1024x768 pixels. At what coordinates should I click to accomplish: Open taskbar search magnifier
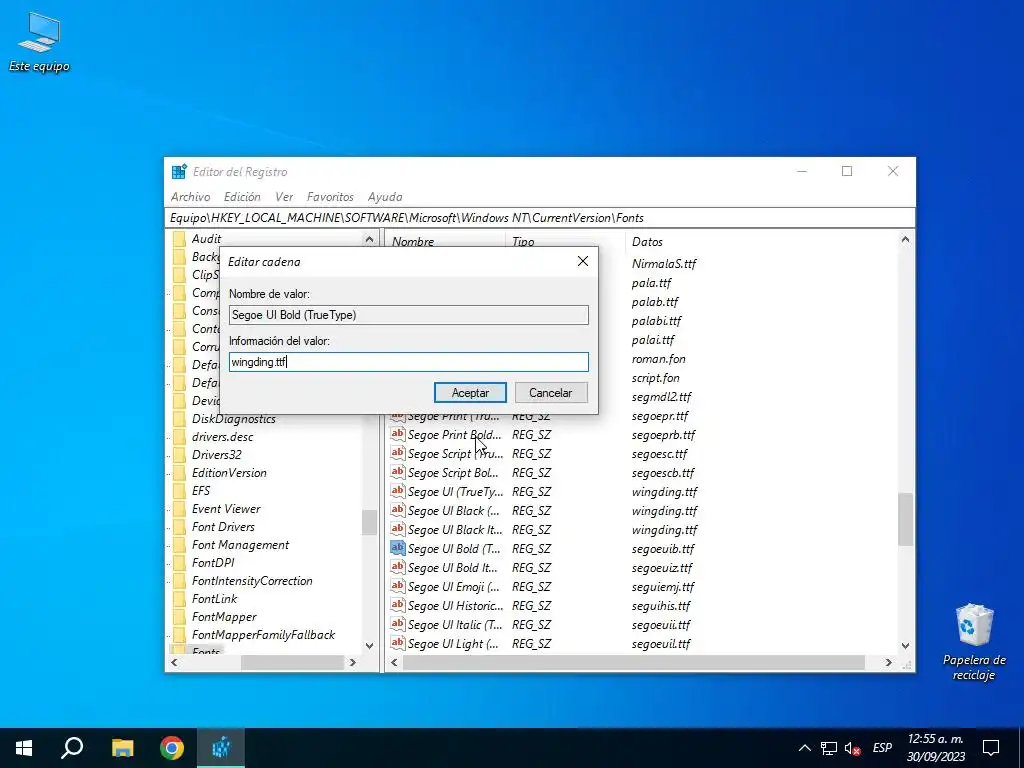(72, 748)
